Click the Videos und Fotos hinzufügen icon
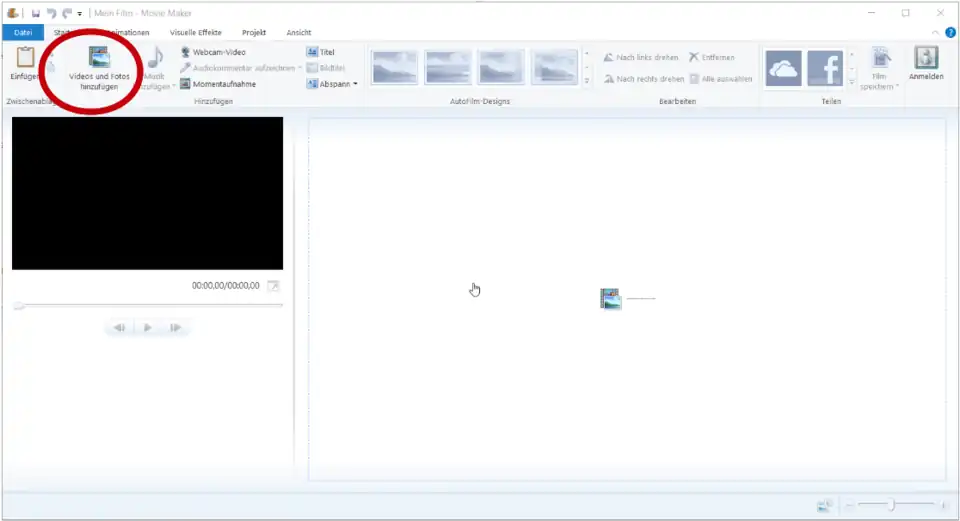 coord(99,58)
